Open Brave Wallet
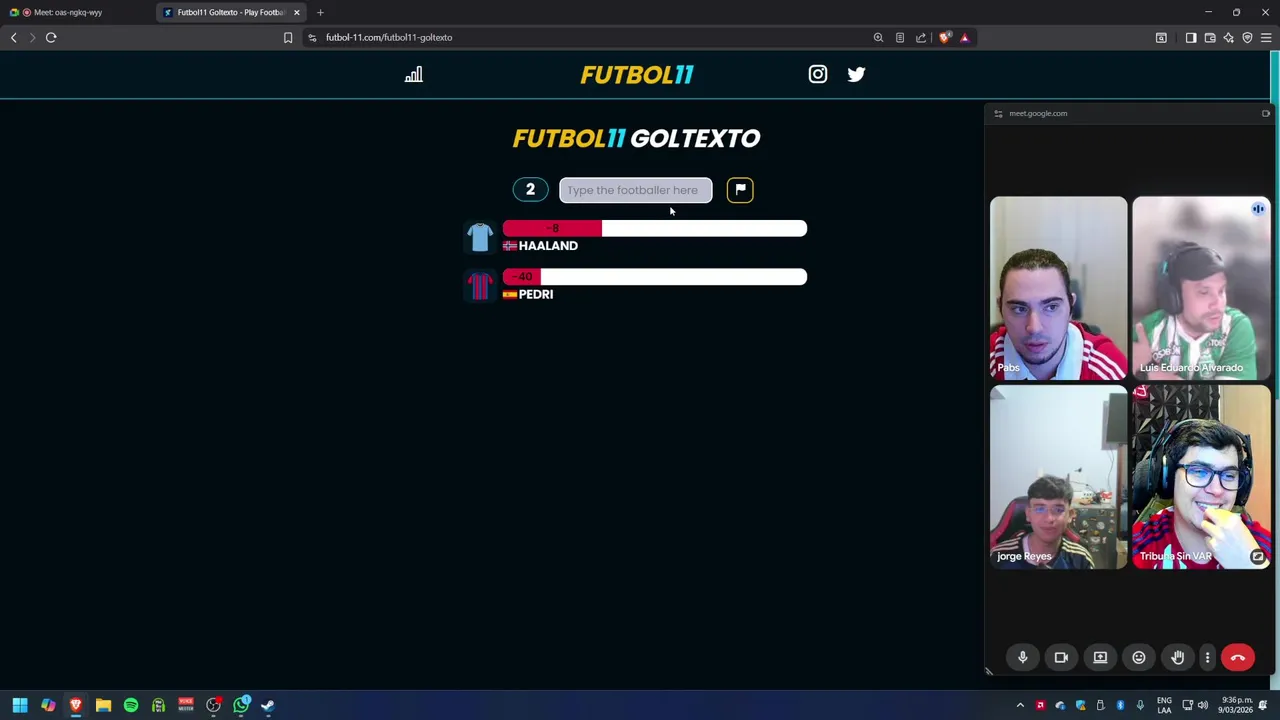 [x=1209, y=38]
